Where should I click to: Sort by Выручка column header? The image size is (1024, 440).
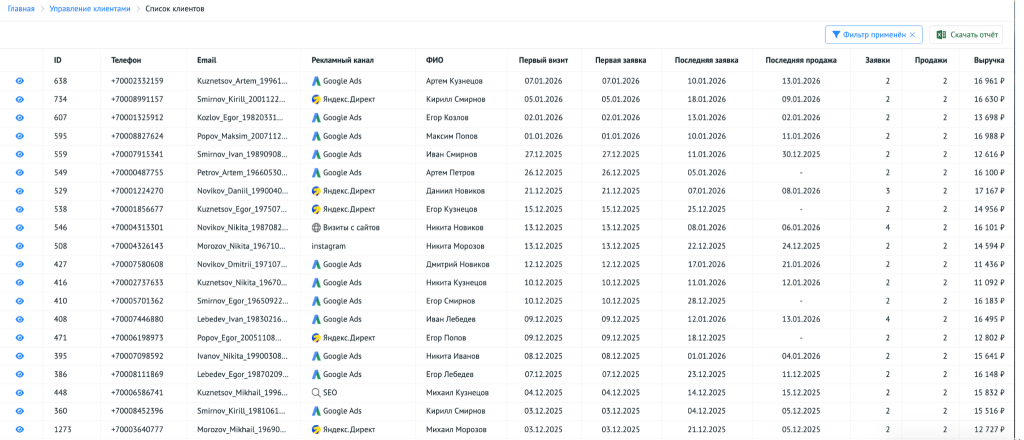[x=989, y=61]
